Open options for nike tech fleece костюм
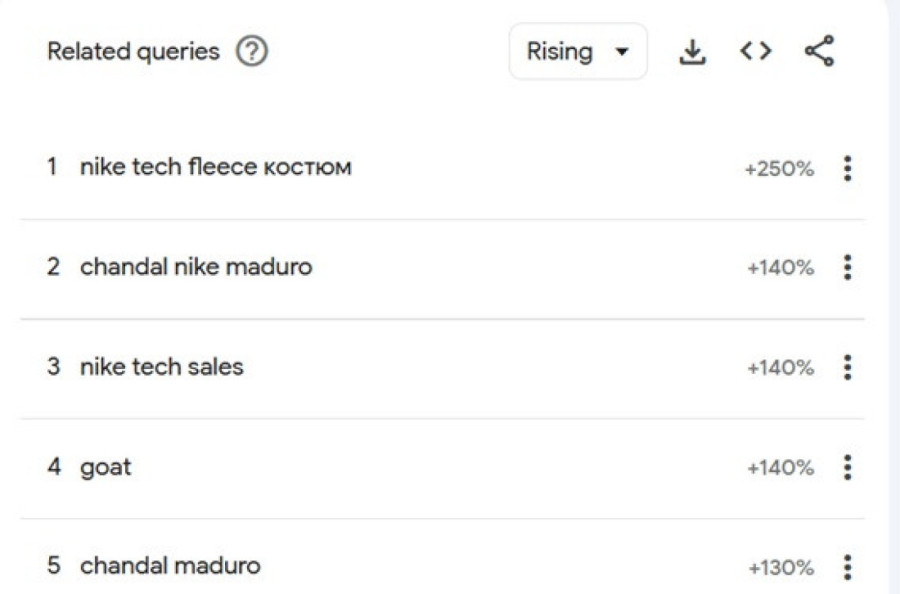Image resolution: width=900 pixels, height=594 pixels. tap(847, 169)
